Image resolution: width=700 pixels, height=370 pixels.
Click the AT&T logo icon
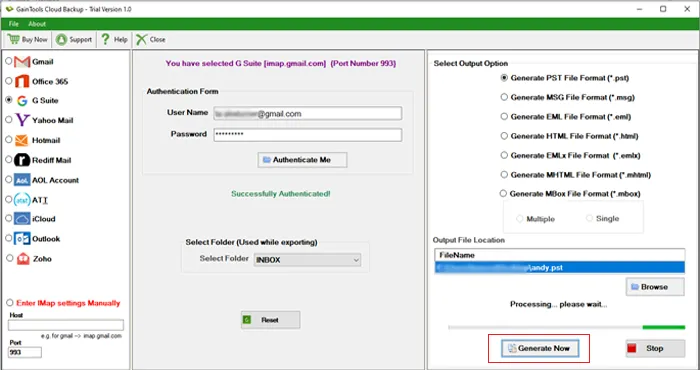22,200
